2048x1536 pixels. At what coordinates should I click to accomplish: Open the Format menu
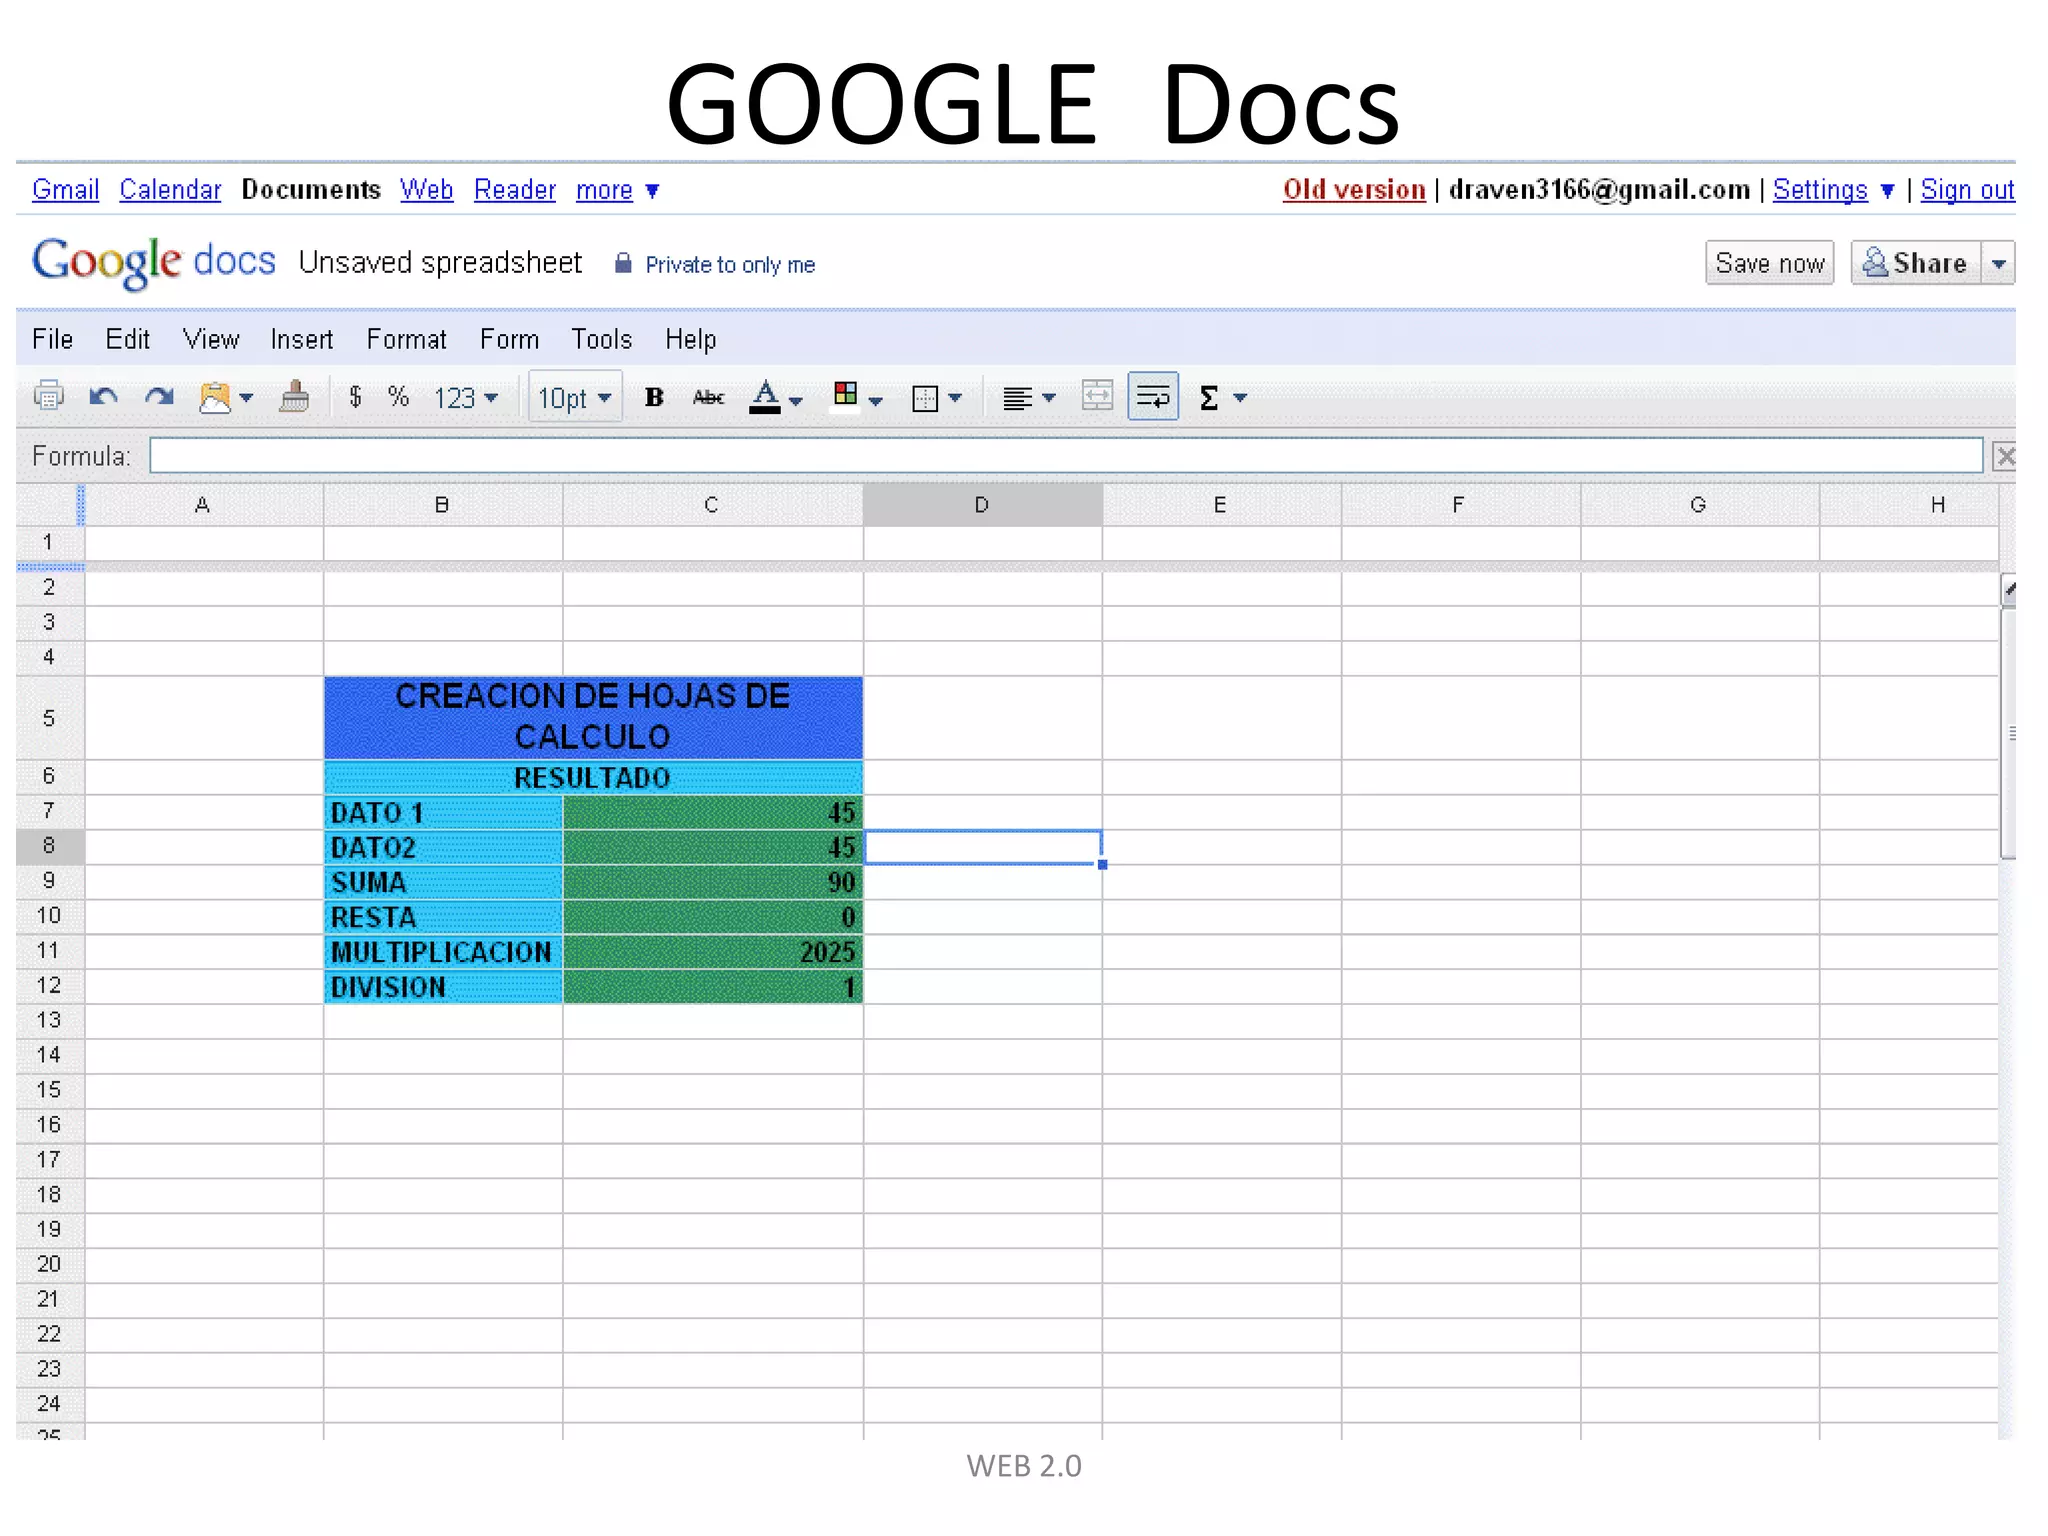tap(406, 339)
